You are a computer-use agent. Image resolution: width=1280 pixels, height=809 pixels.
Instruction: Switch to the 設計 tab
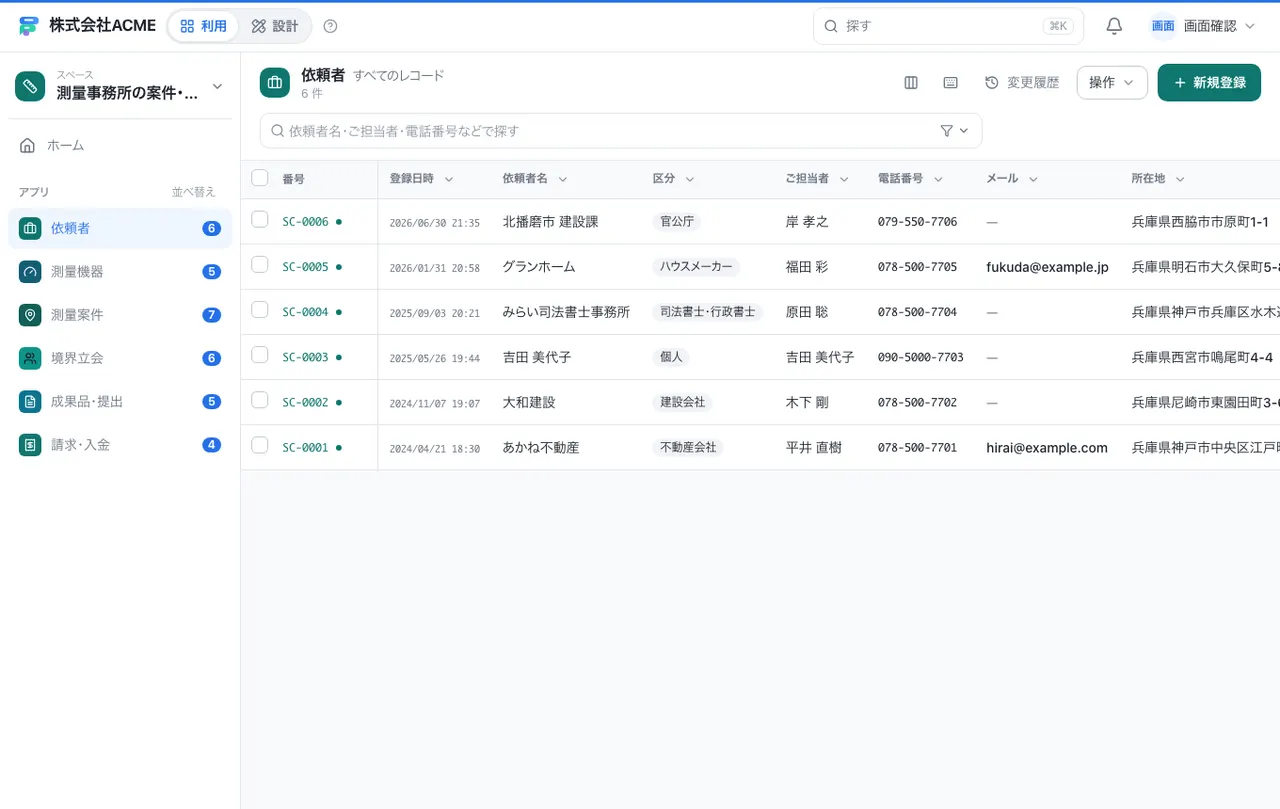click(275, 26)
